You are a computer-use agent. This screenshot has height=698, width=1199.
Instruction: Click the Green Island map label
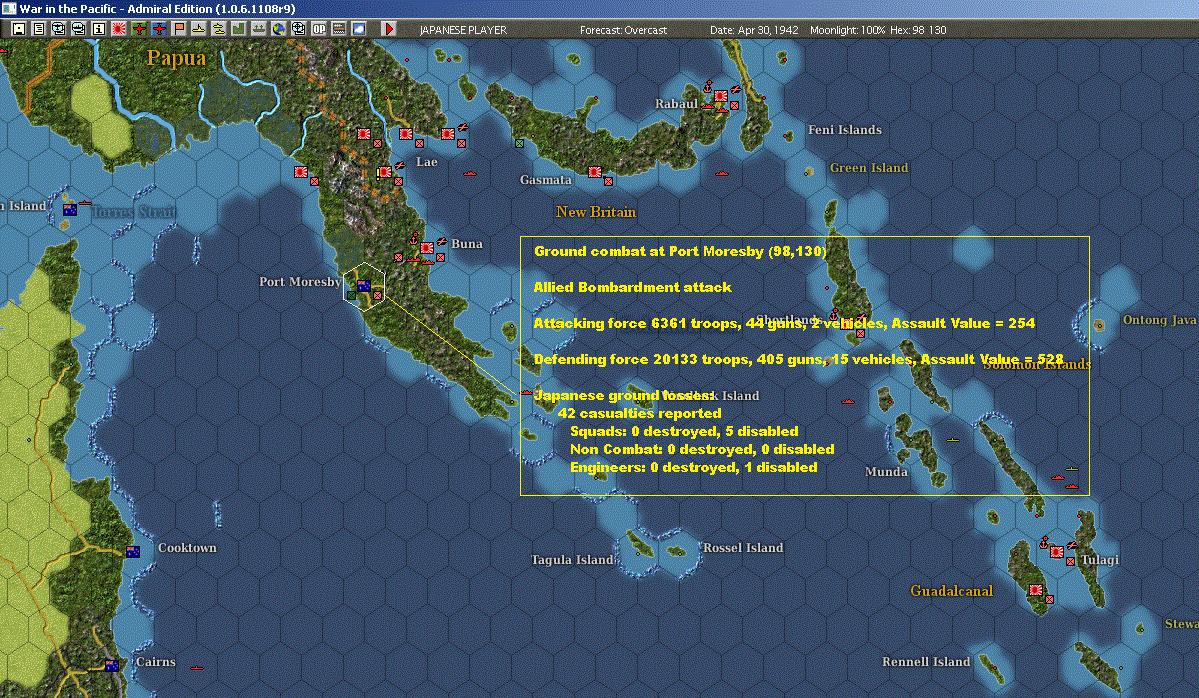click(869, 167)
